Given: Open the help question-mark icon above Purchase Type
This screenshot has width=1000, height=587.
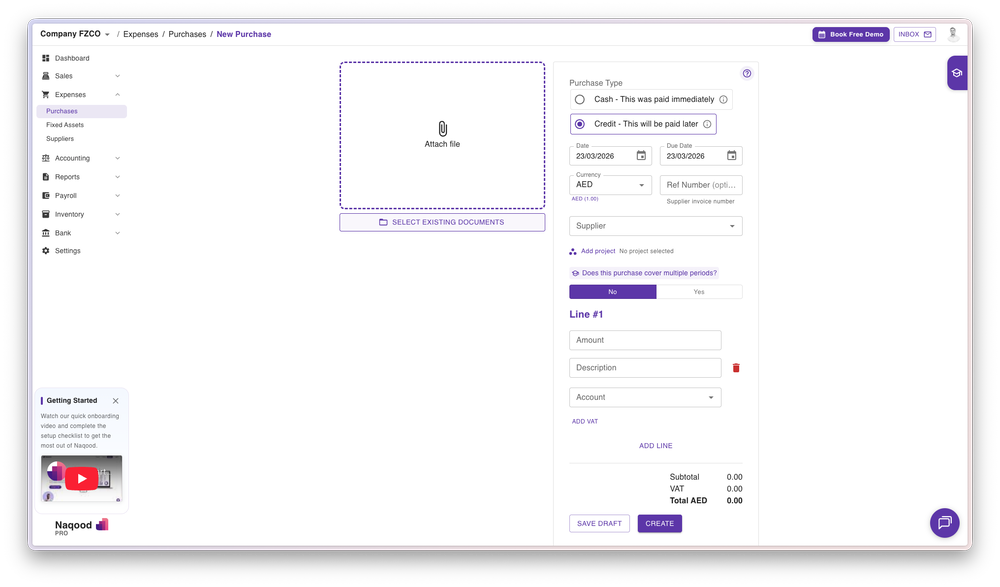Looking at the screenshot, I should (746, 72).
